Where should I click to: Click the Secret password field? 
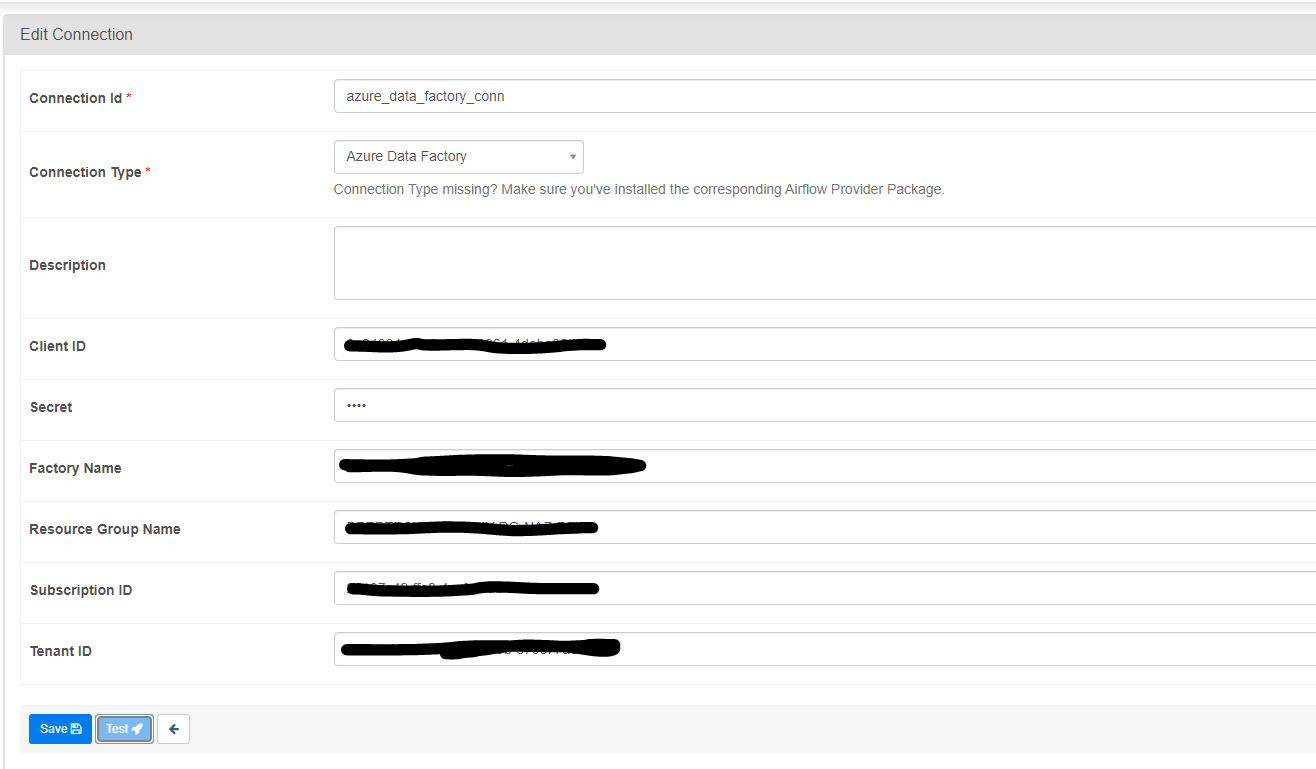pyautogui.click(x=825, y=405)
